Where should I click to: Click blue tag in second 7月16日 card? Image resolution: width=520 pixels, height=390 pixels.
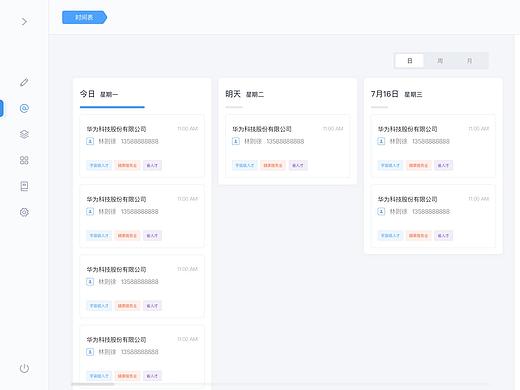pos(390,236)
